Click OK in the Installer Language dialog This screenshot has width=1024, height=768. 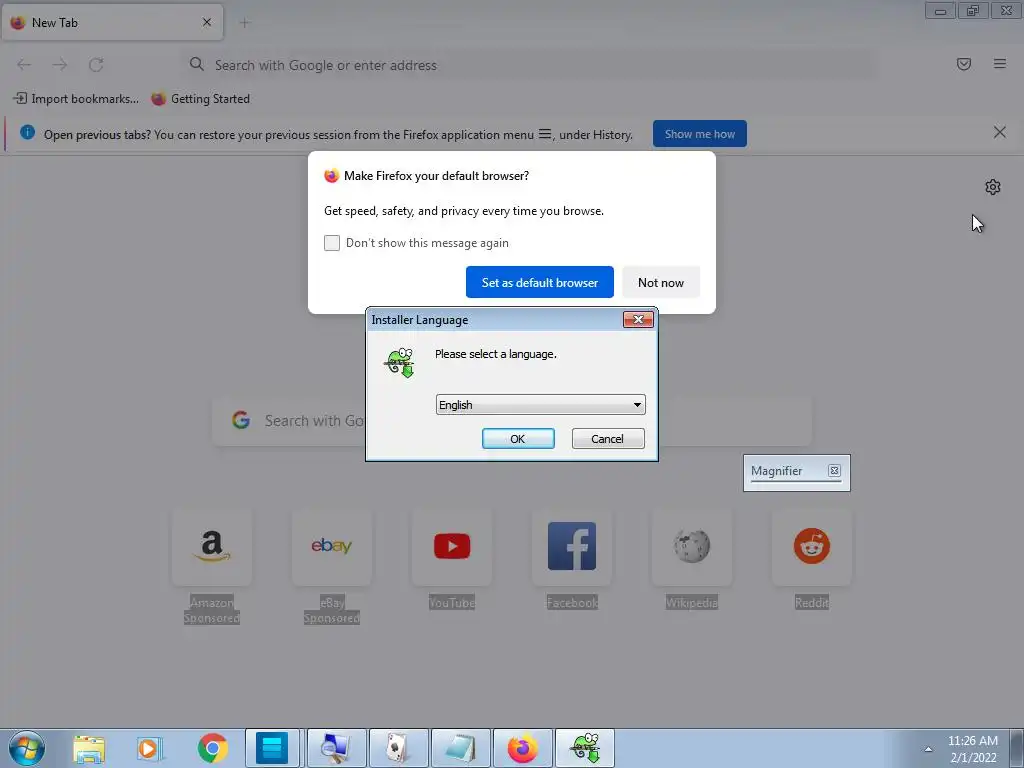point(518,438)
